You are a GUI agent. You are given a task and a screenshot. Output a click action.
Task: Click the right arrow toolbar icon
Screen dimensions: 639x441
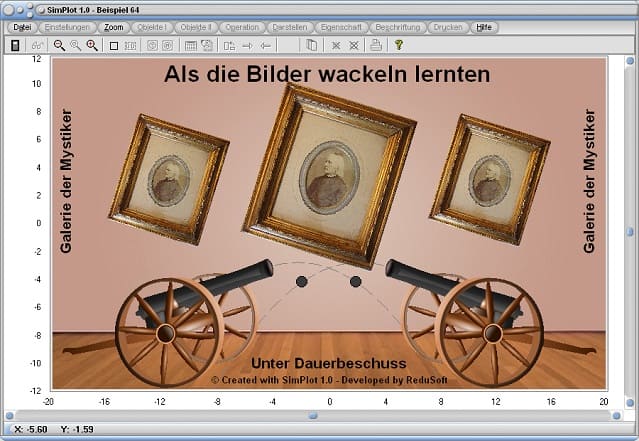[x=247, y=46]
